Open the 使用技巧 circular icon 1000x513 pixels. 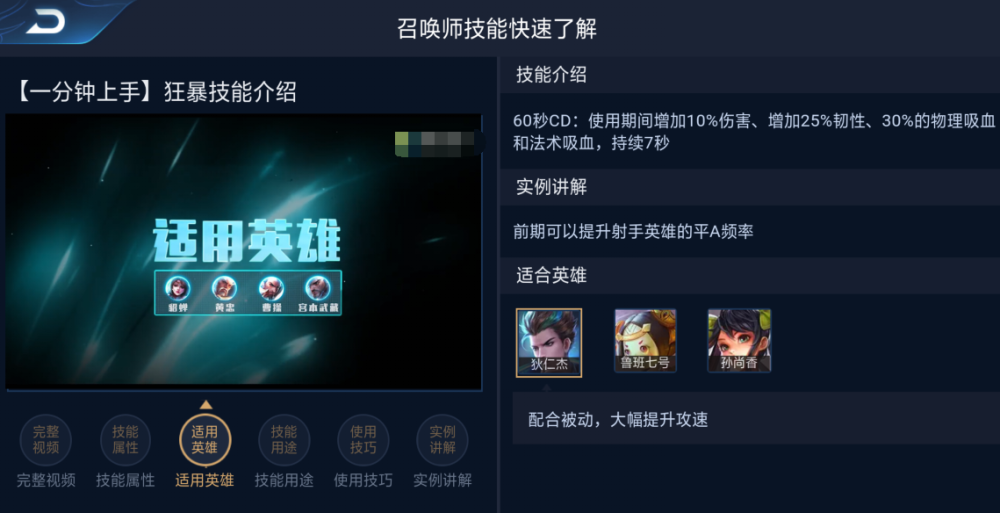(x=363, y=440)
